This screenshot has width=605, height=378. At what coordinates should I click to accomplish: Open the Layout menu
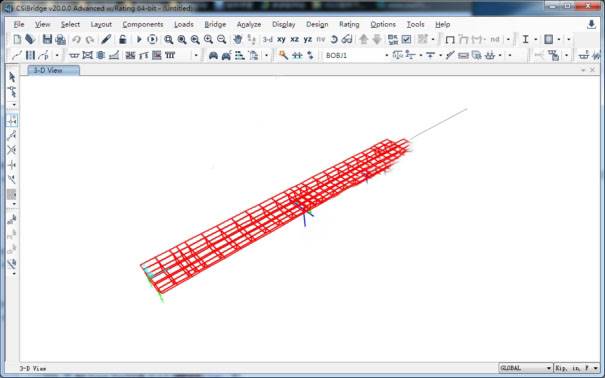point(101,24)
